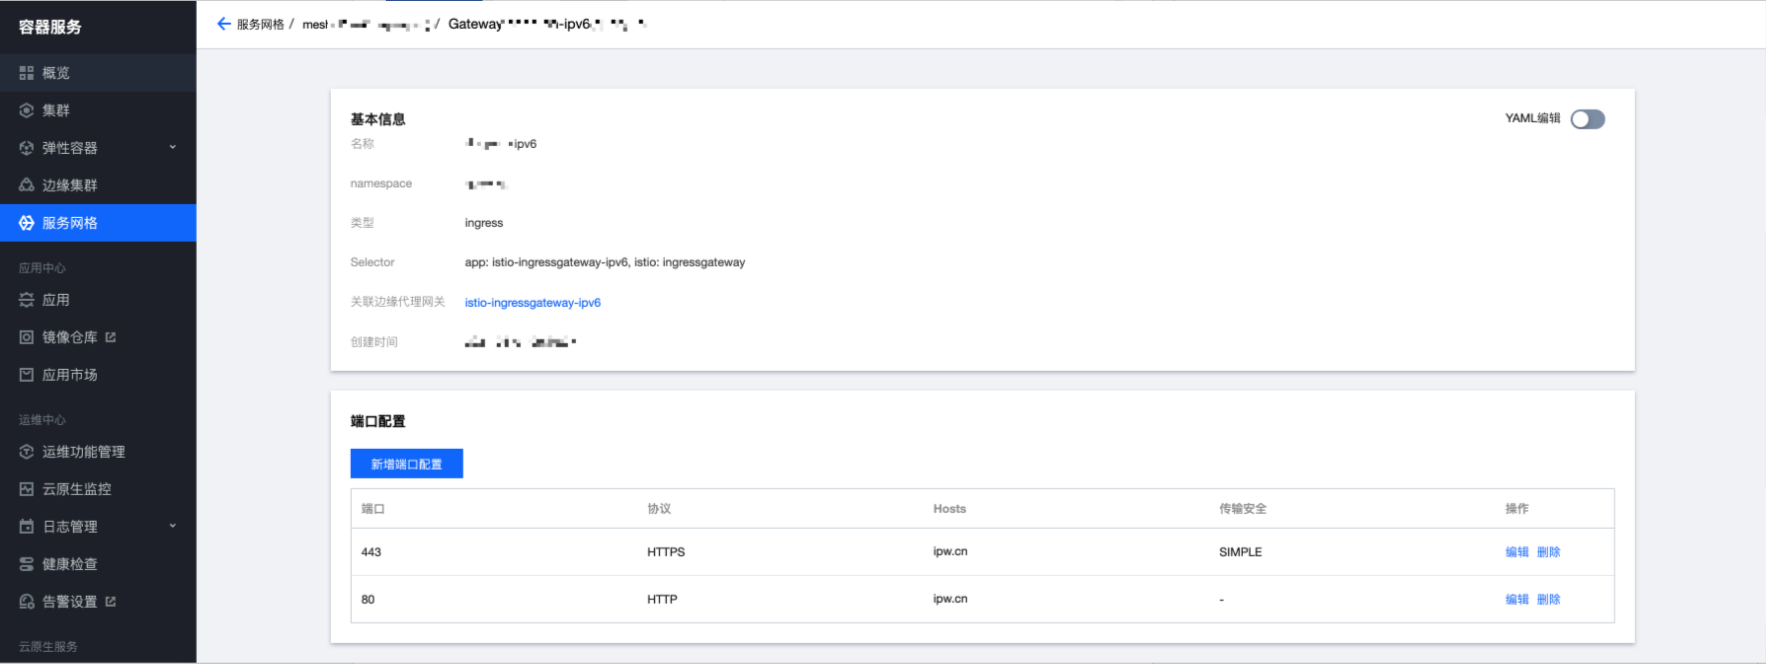The height and width of the screenshot is (664, 1766).
Task: Open the 边缘集群 menu item
Action: (x=98, y=185)
